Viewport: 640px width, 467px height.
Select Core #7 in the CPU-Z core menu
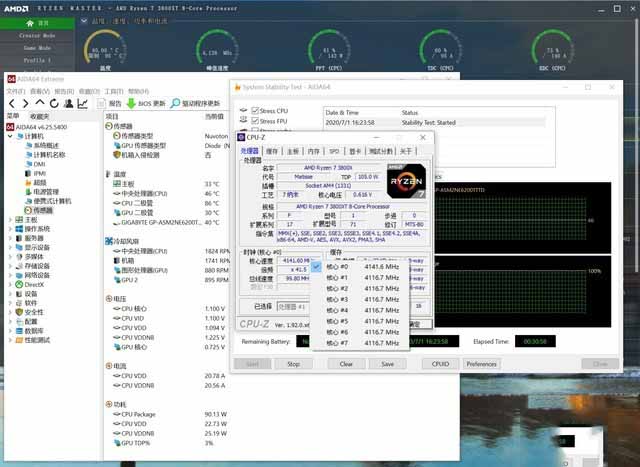tap(360, 343)
